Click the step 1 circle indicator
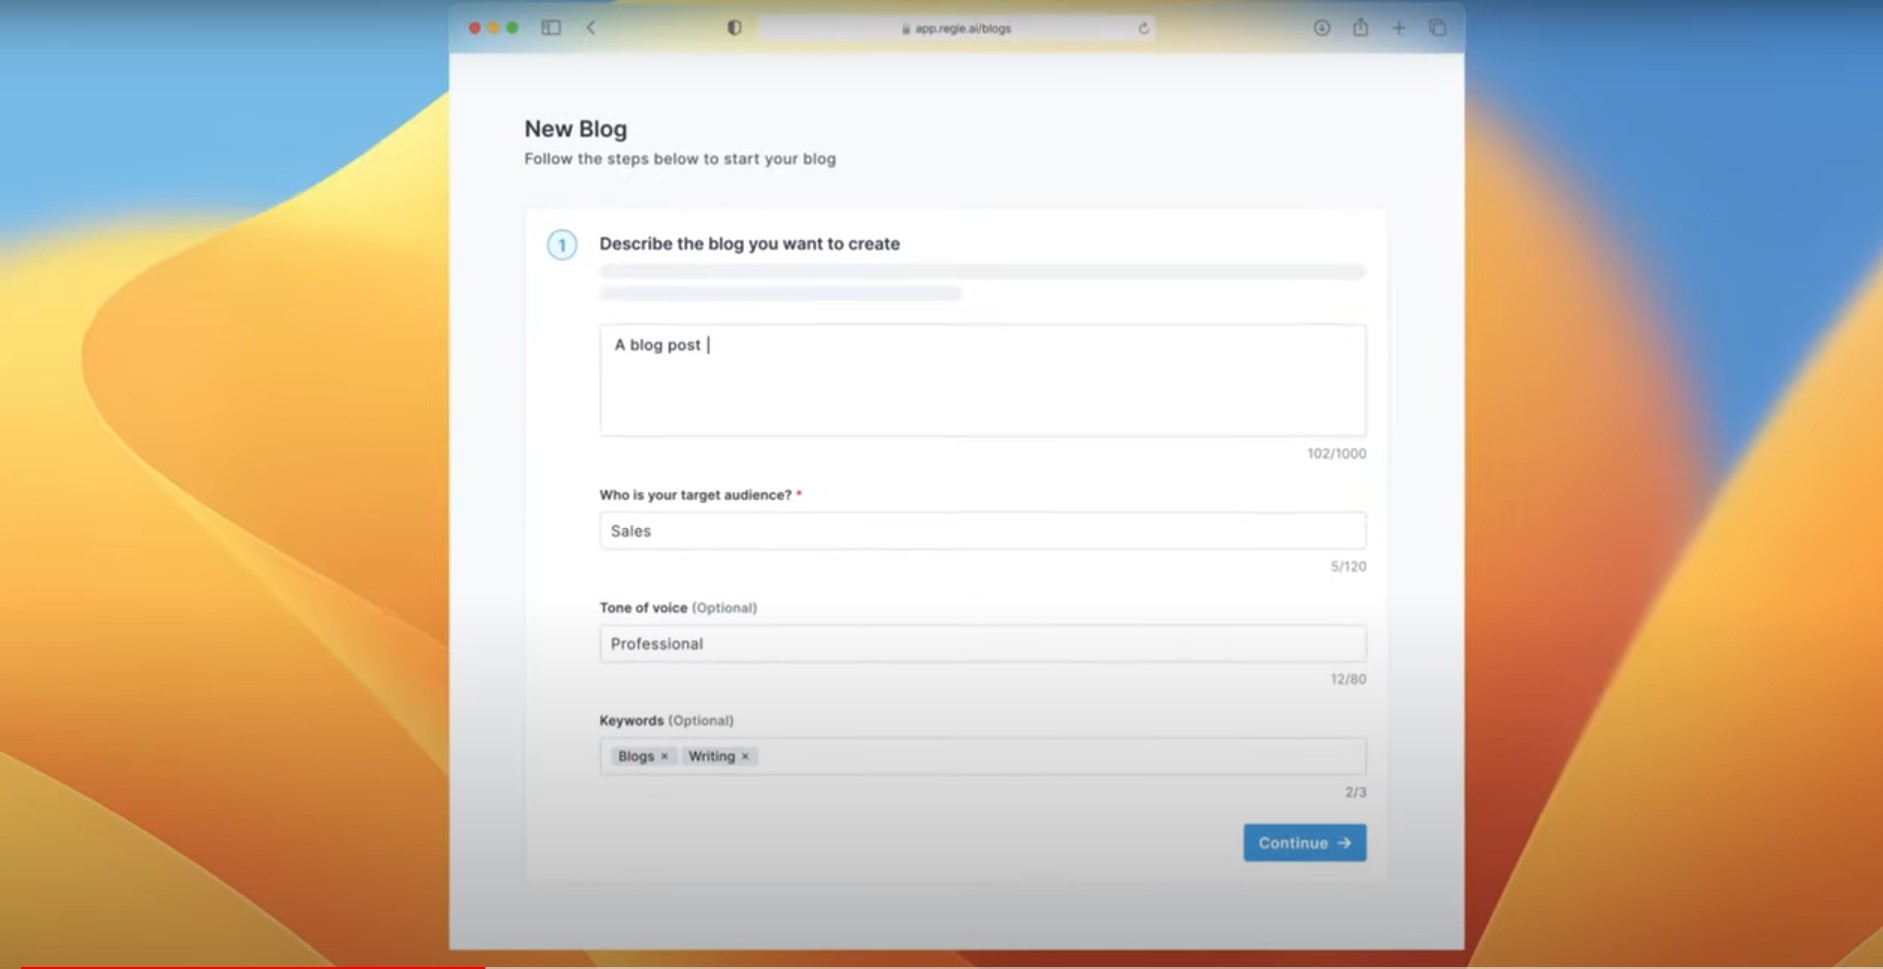 pyautogui.click(x=562, y=245)
